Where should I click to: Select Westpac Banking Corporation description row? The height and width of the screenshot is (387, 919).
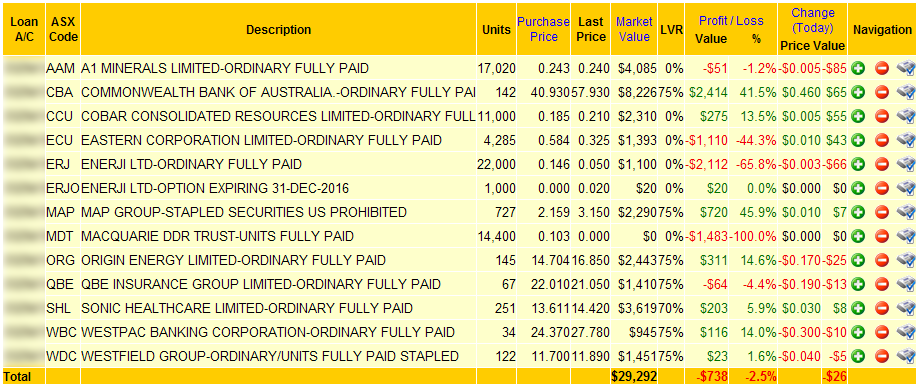pyautogui.click(x=268, y=333)
